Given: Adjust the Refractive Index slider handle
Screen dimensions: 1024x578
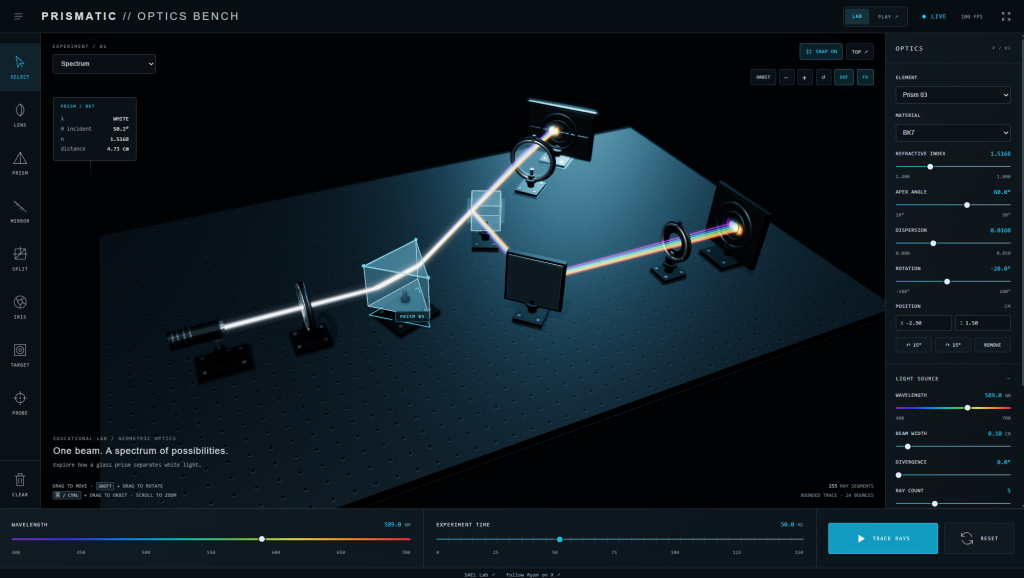Looking at the screenshot, I should 931,167.
